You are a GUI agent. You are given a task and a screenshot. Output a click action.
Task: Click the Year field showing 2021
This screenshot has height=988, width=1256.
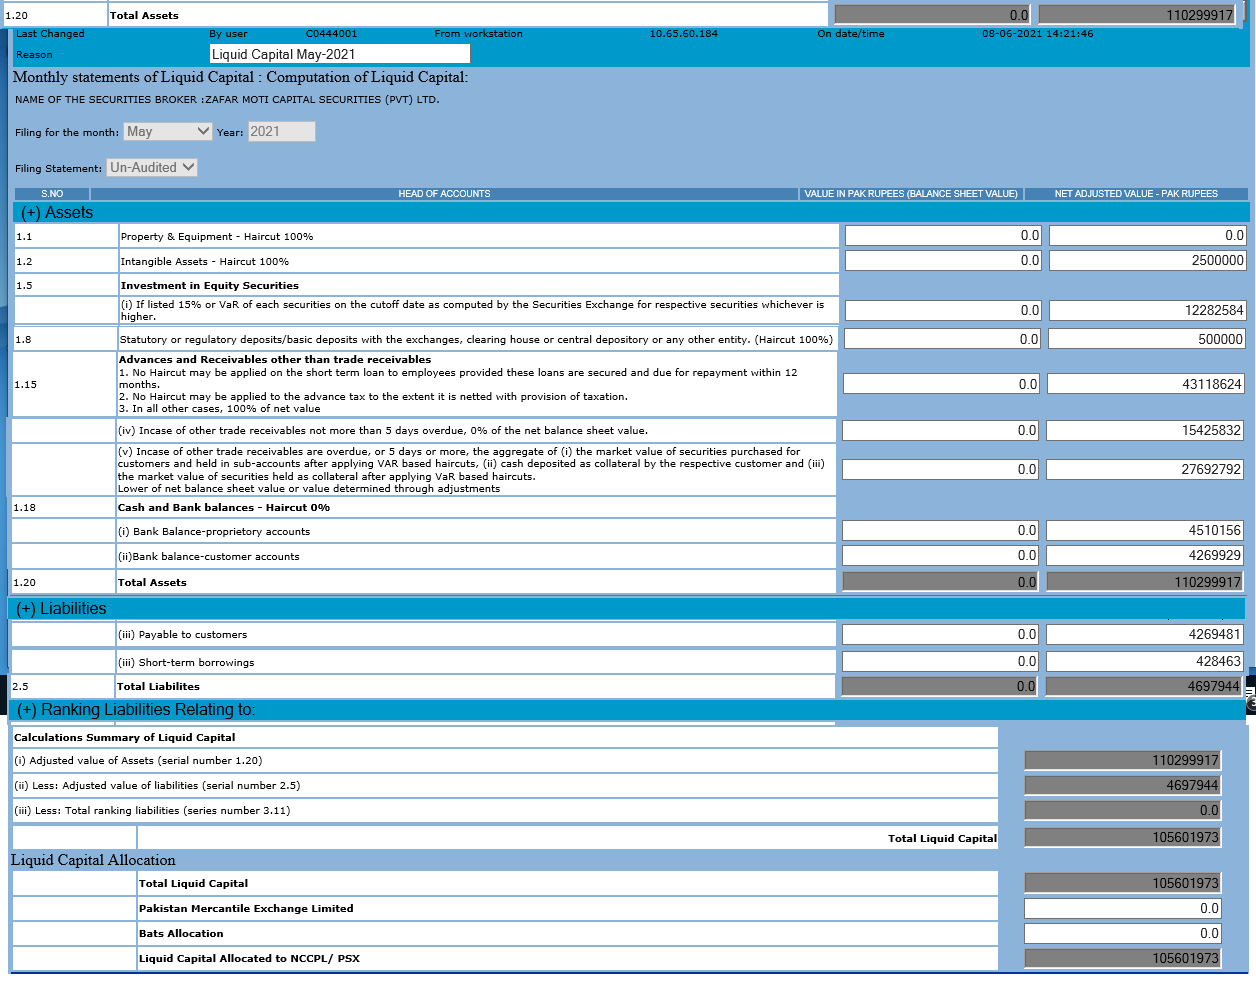(281, 132)
